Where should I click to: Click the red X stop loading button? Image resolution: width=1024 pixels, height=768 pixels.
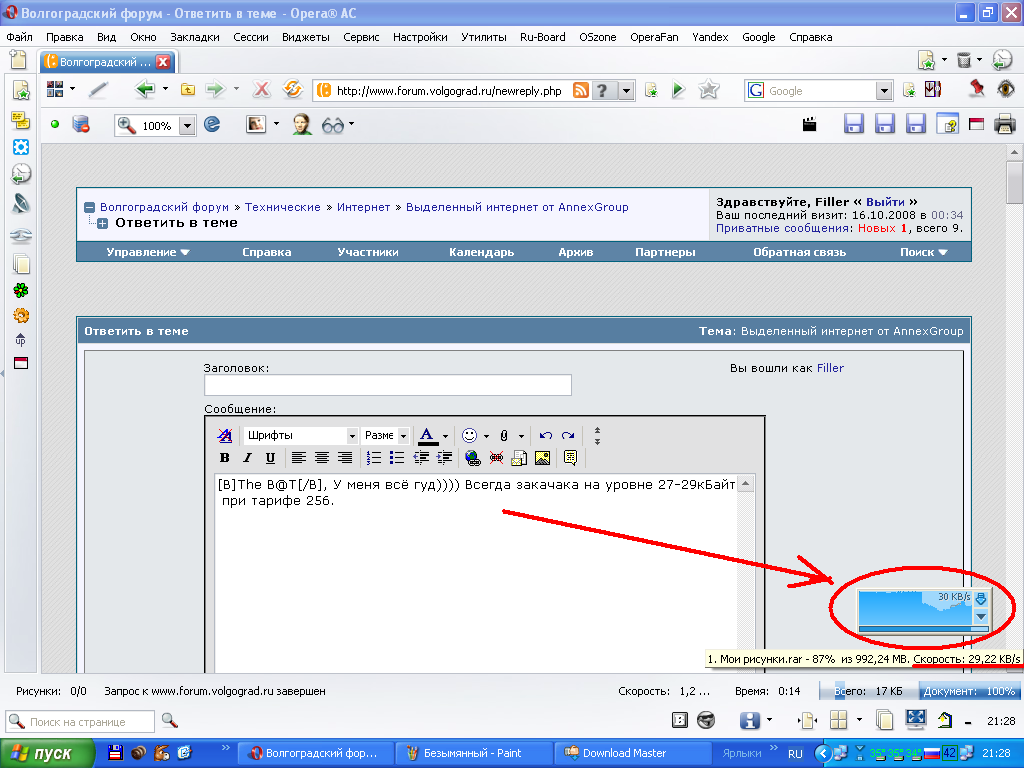tap(262, 90)
